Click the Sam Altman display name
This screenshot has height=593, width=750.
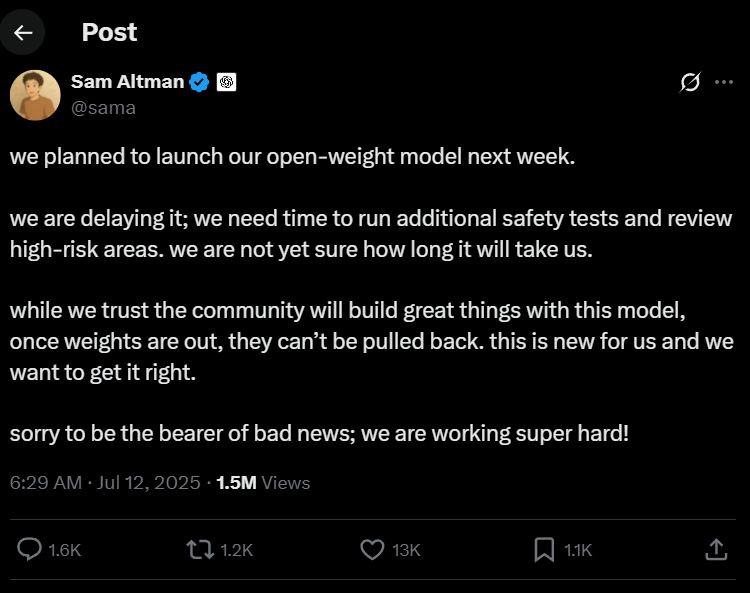(127, 82)
